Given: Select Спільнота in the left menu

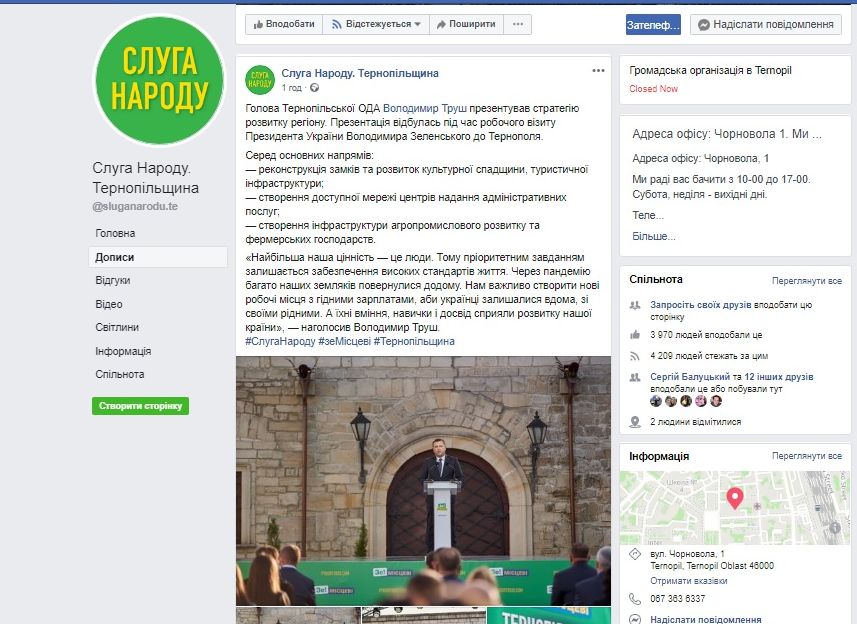Looking at the screenshot, I should (x=120, y=374).
